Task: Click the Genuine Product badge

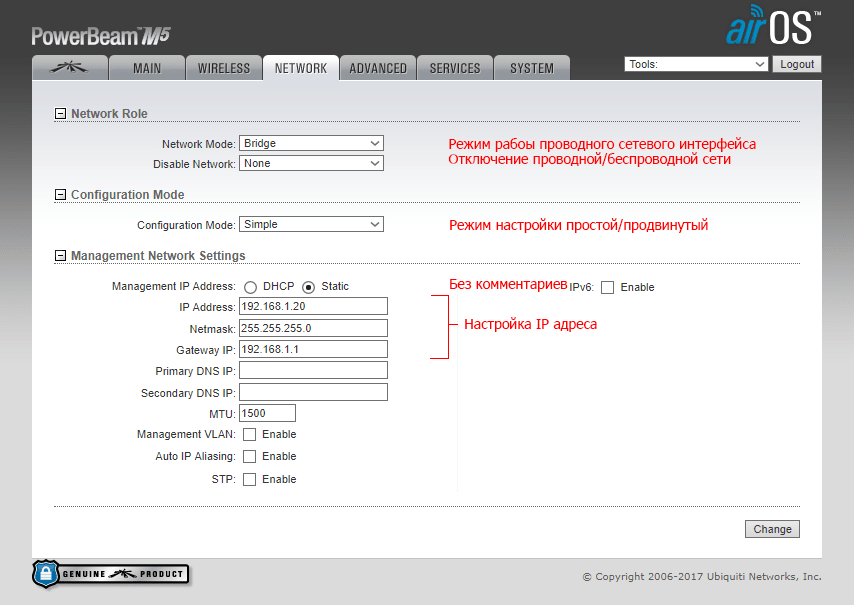Action: pos(111,574)
